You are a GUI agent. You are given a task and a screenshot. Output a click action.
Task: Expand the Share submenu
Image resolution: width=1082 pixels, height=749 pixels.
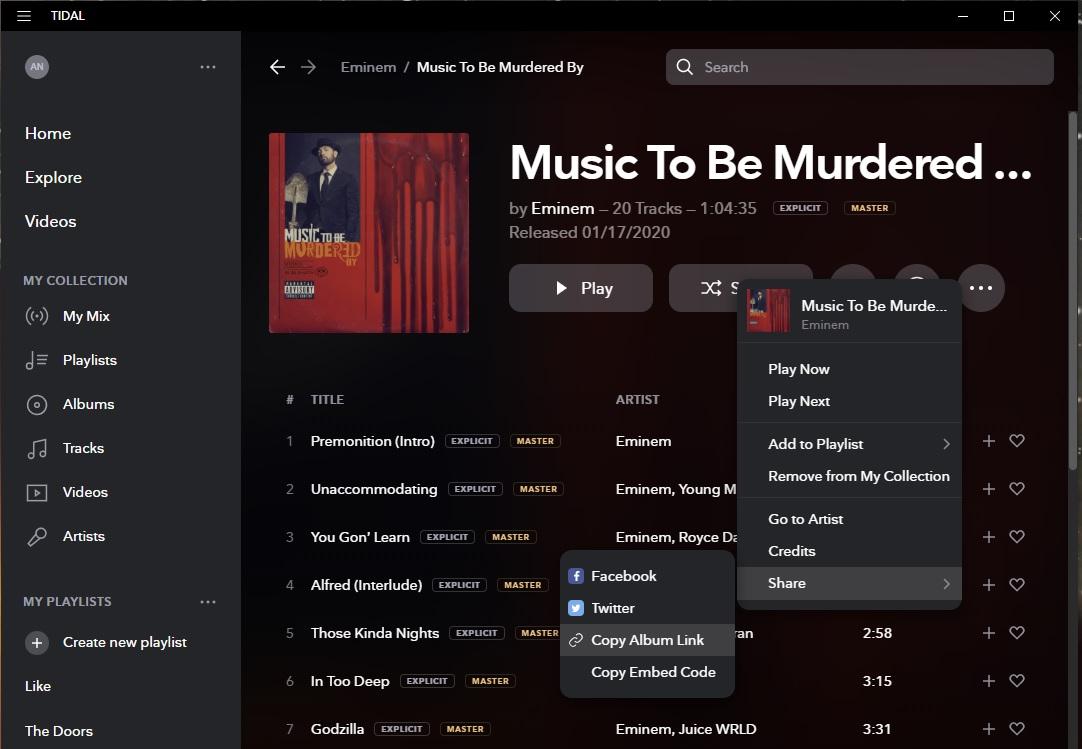pyautogui.click(x=858, y=583)
